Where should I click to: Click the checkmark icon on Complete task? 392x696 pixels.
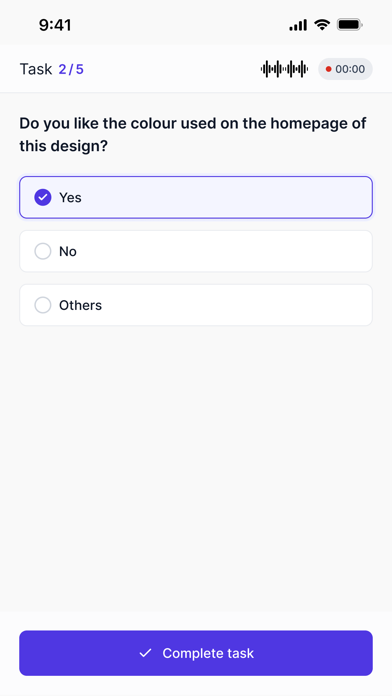145,653
